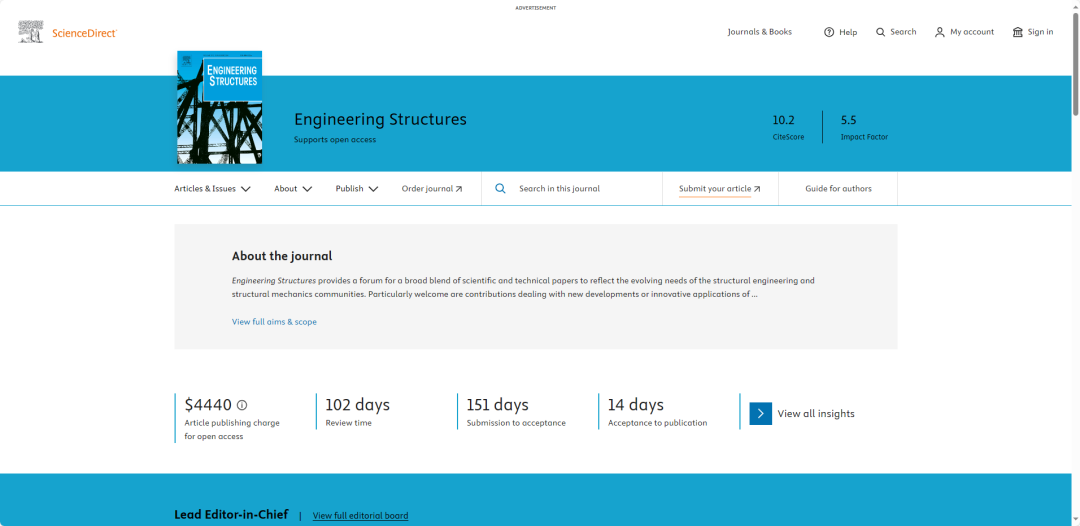Open View all insights text
Image resolution: width=1080 pixels, height=526 pixels.
816,414
